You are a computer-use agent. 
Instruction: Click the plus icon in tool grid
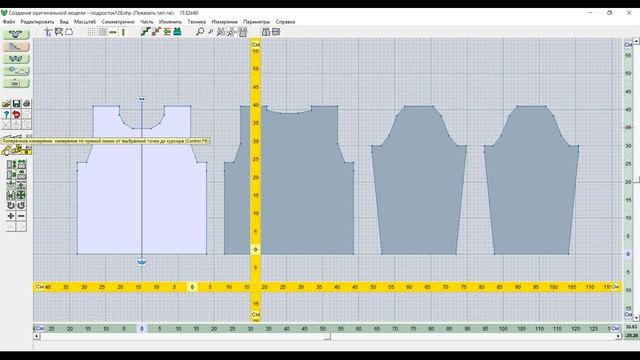tap(11, 216)
